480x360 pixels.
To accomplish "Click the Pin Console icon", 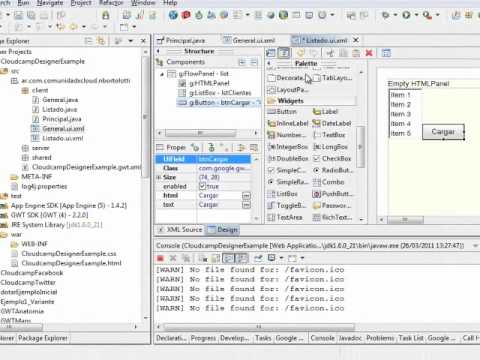I will [258, 258].
